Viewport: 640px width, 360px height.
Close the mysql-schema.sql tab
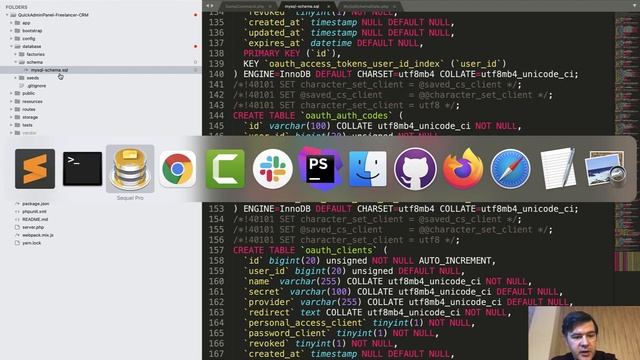coord(329,7)
